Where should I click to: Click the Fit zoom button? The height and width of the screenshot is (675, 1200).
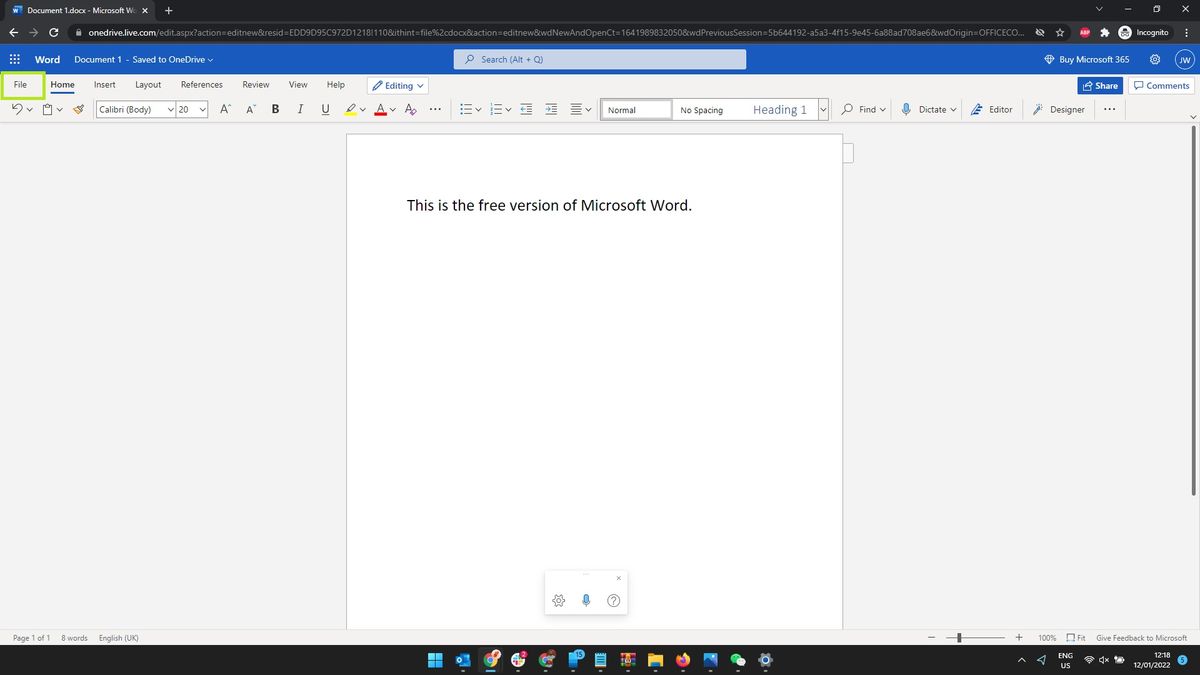tap(1076, 637)
